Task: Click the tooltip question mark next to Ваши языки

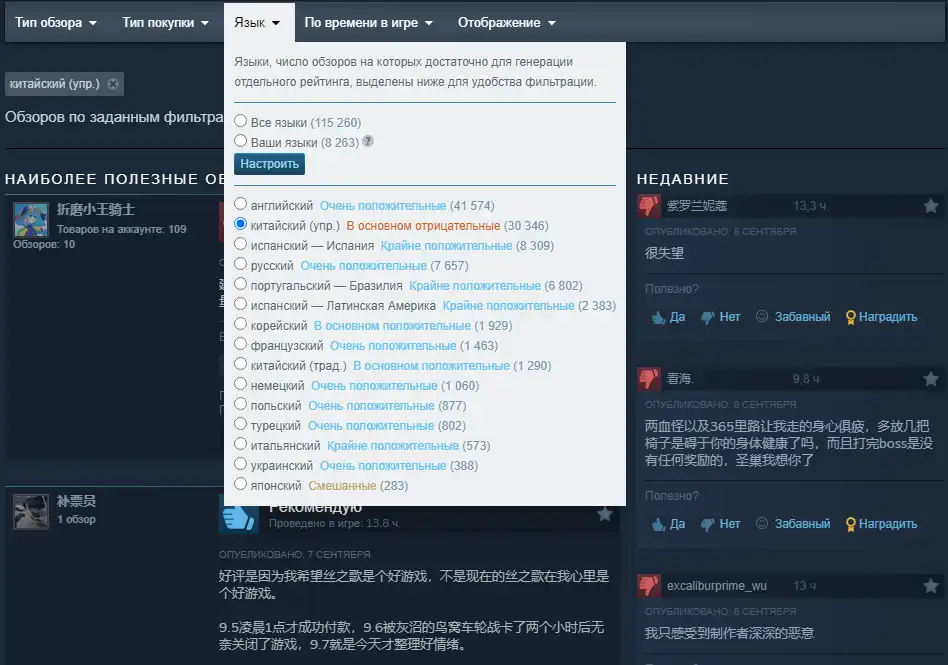Action: pyautogui.click(x=369, y=139)
